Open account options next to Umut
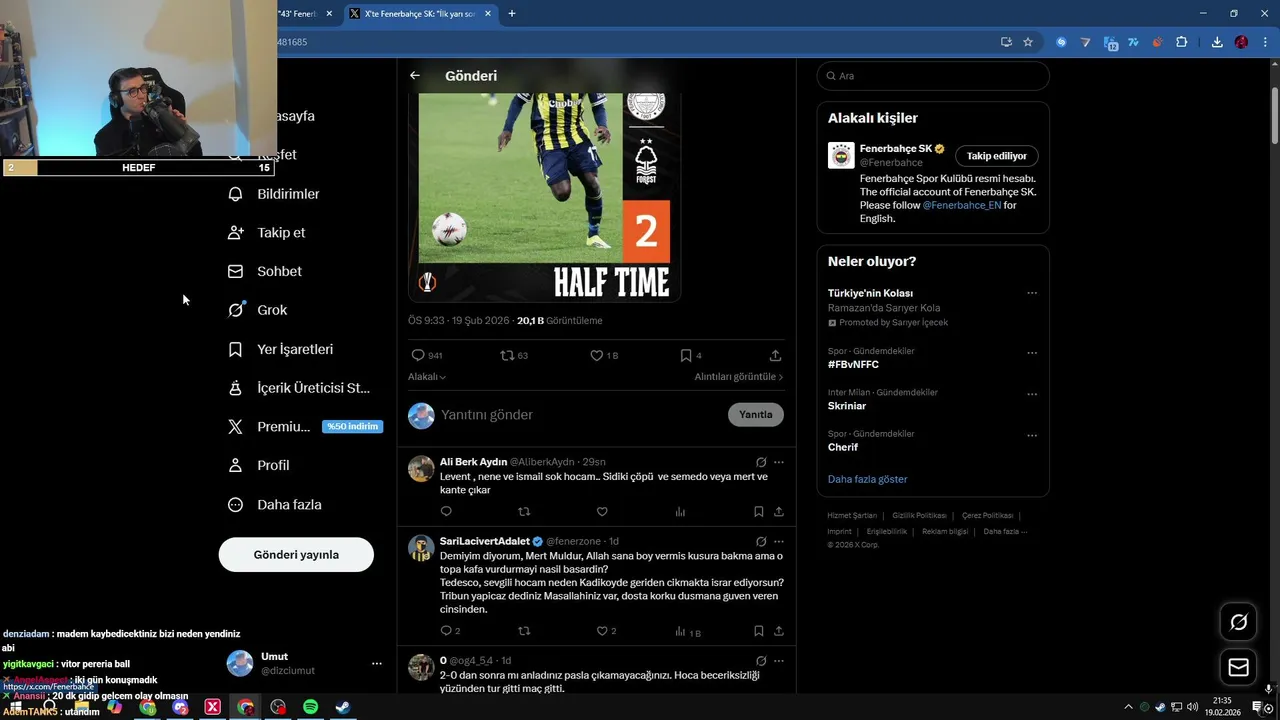 click(x=377, y=663)
